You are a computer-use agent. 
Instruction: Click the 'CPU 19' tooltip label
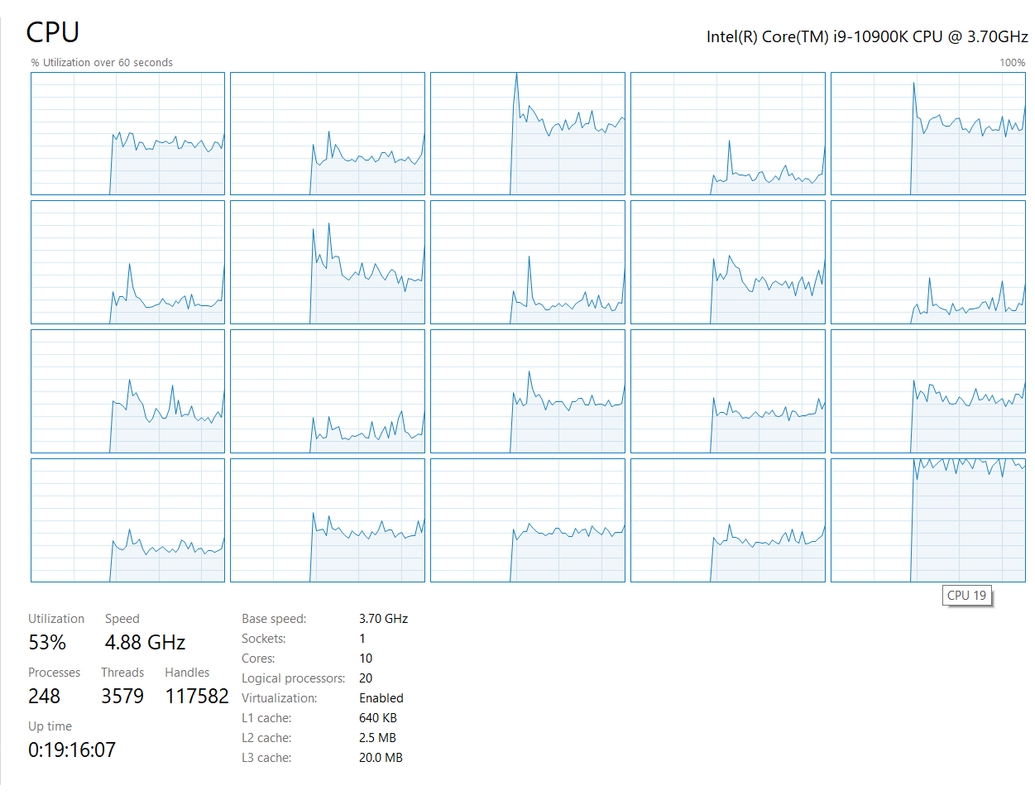tap(966, 595)
